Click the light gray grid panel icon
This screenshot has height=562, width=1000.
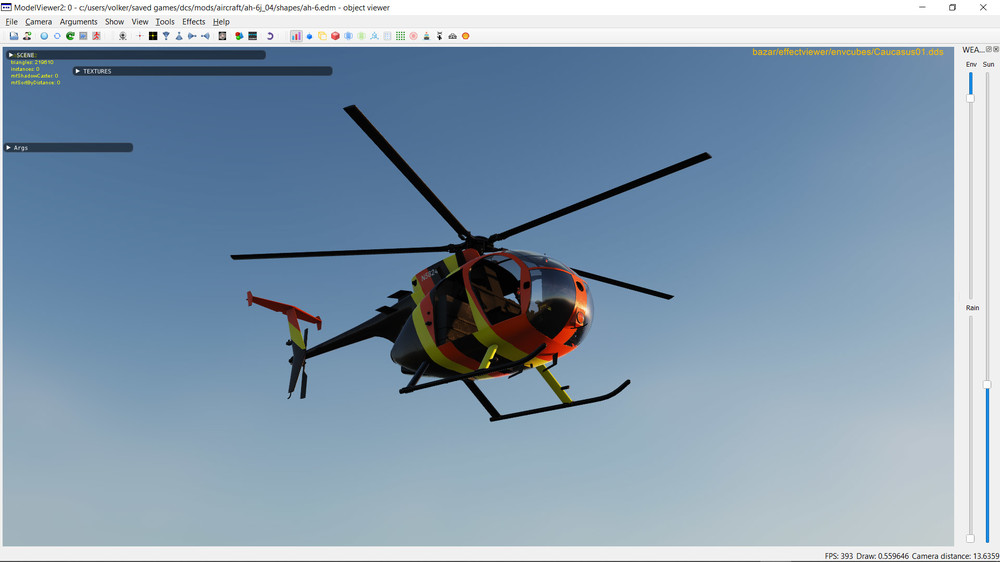point(387,36)
